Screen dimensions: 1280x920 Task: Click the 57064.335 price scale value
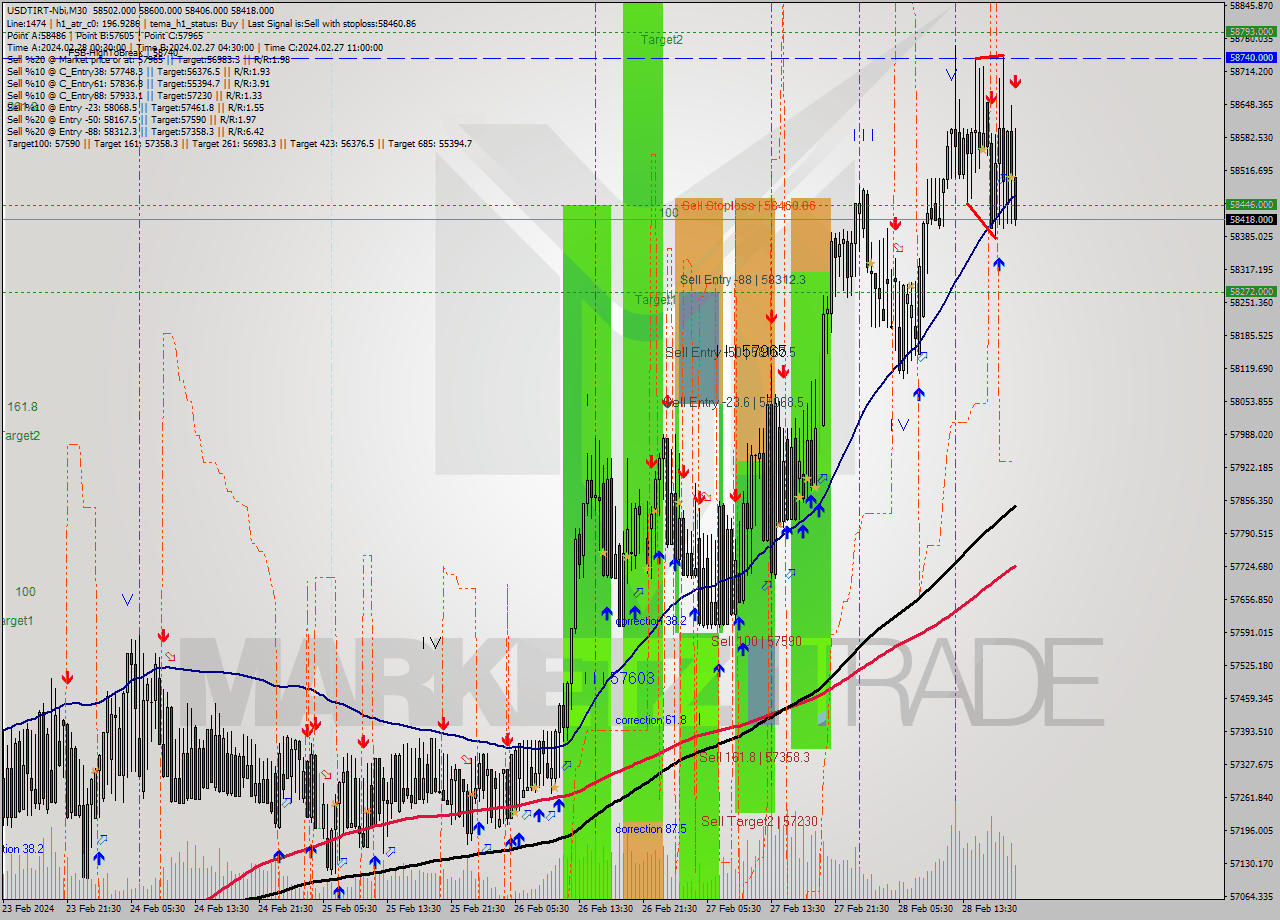pyautogui.click(x=1251, y=896)
